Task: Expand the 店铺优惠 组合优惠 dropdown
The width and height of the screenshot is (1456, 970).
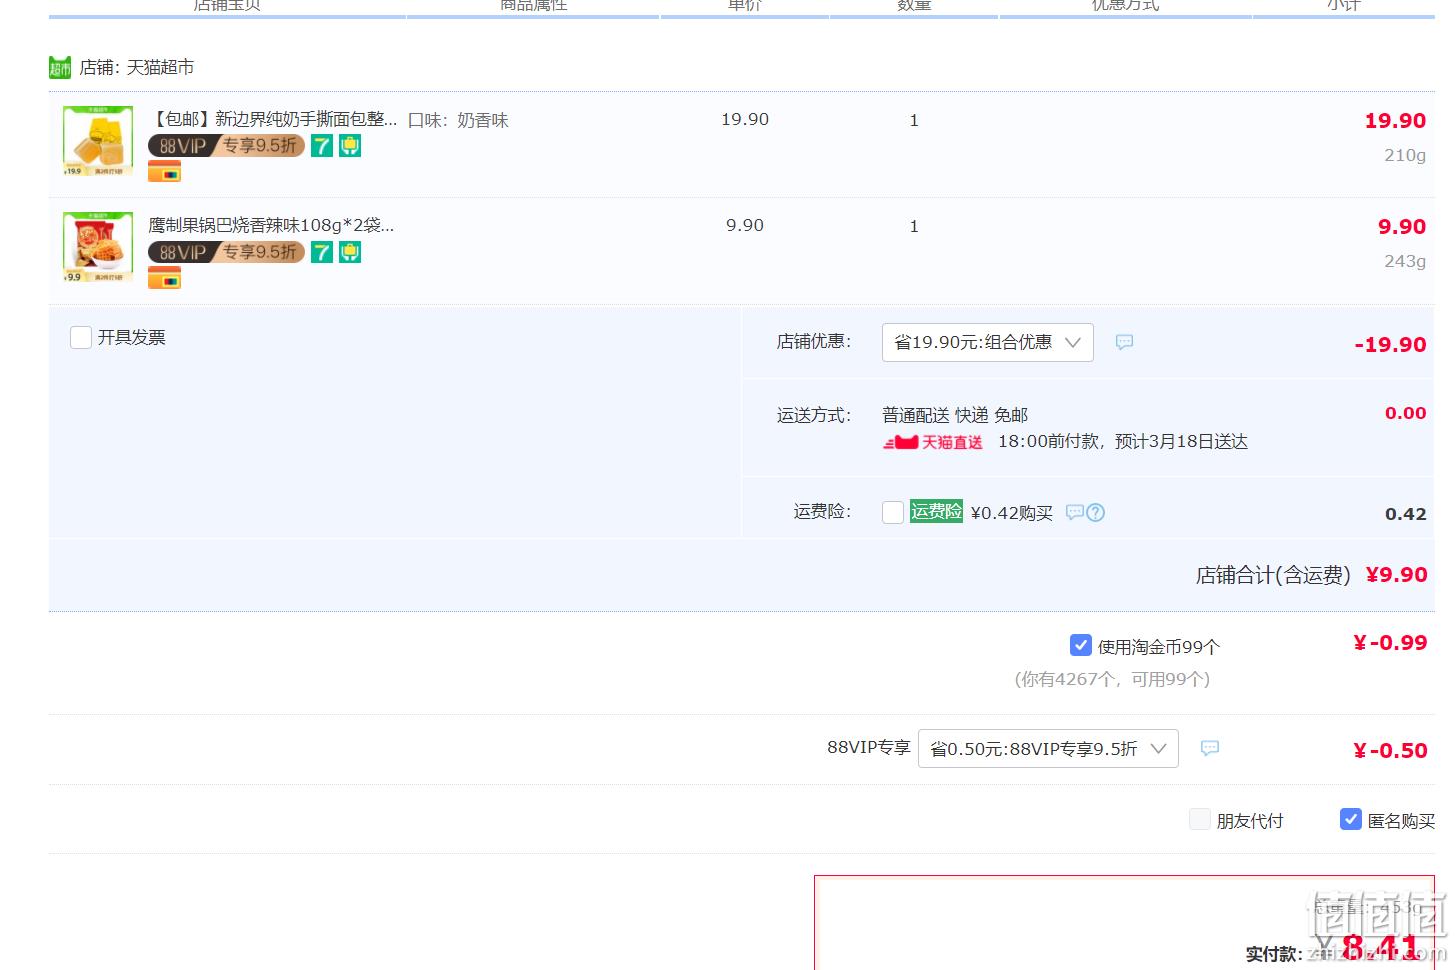Action: (988, 342)
